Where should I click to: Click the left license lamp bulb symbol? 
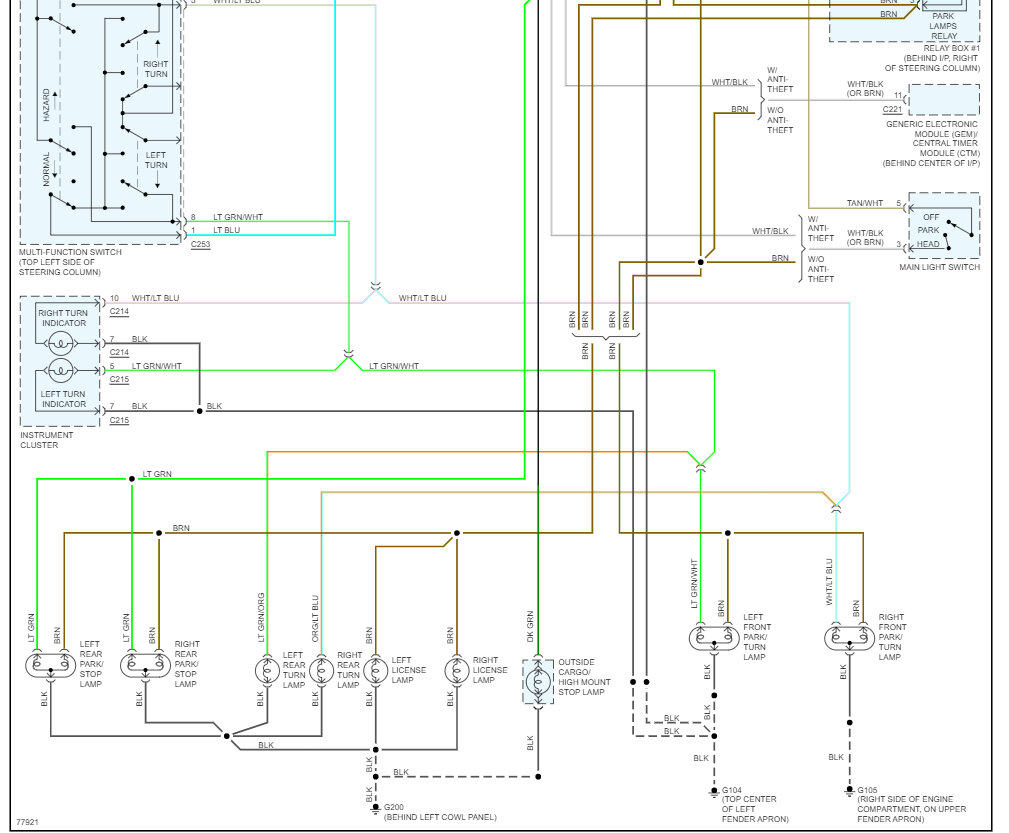pyautogui.click(x=376, y=671)
